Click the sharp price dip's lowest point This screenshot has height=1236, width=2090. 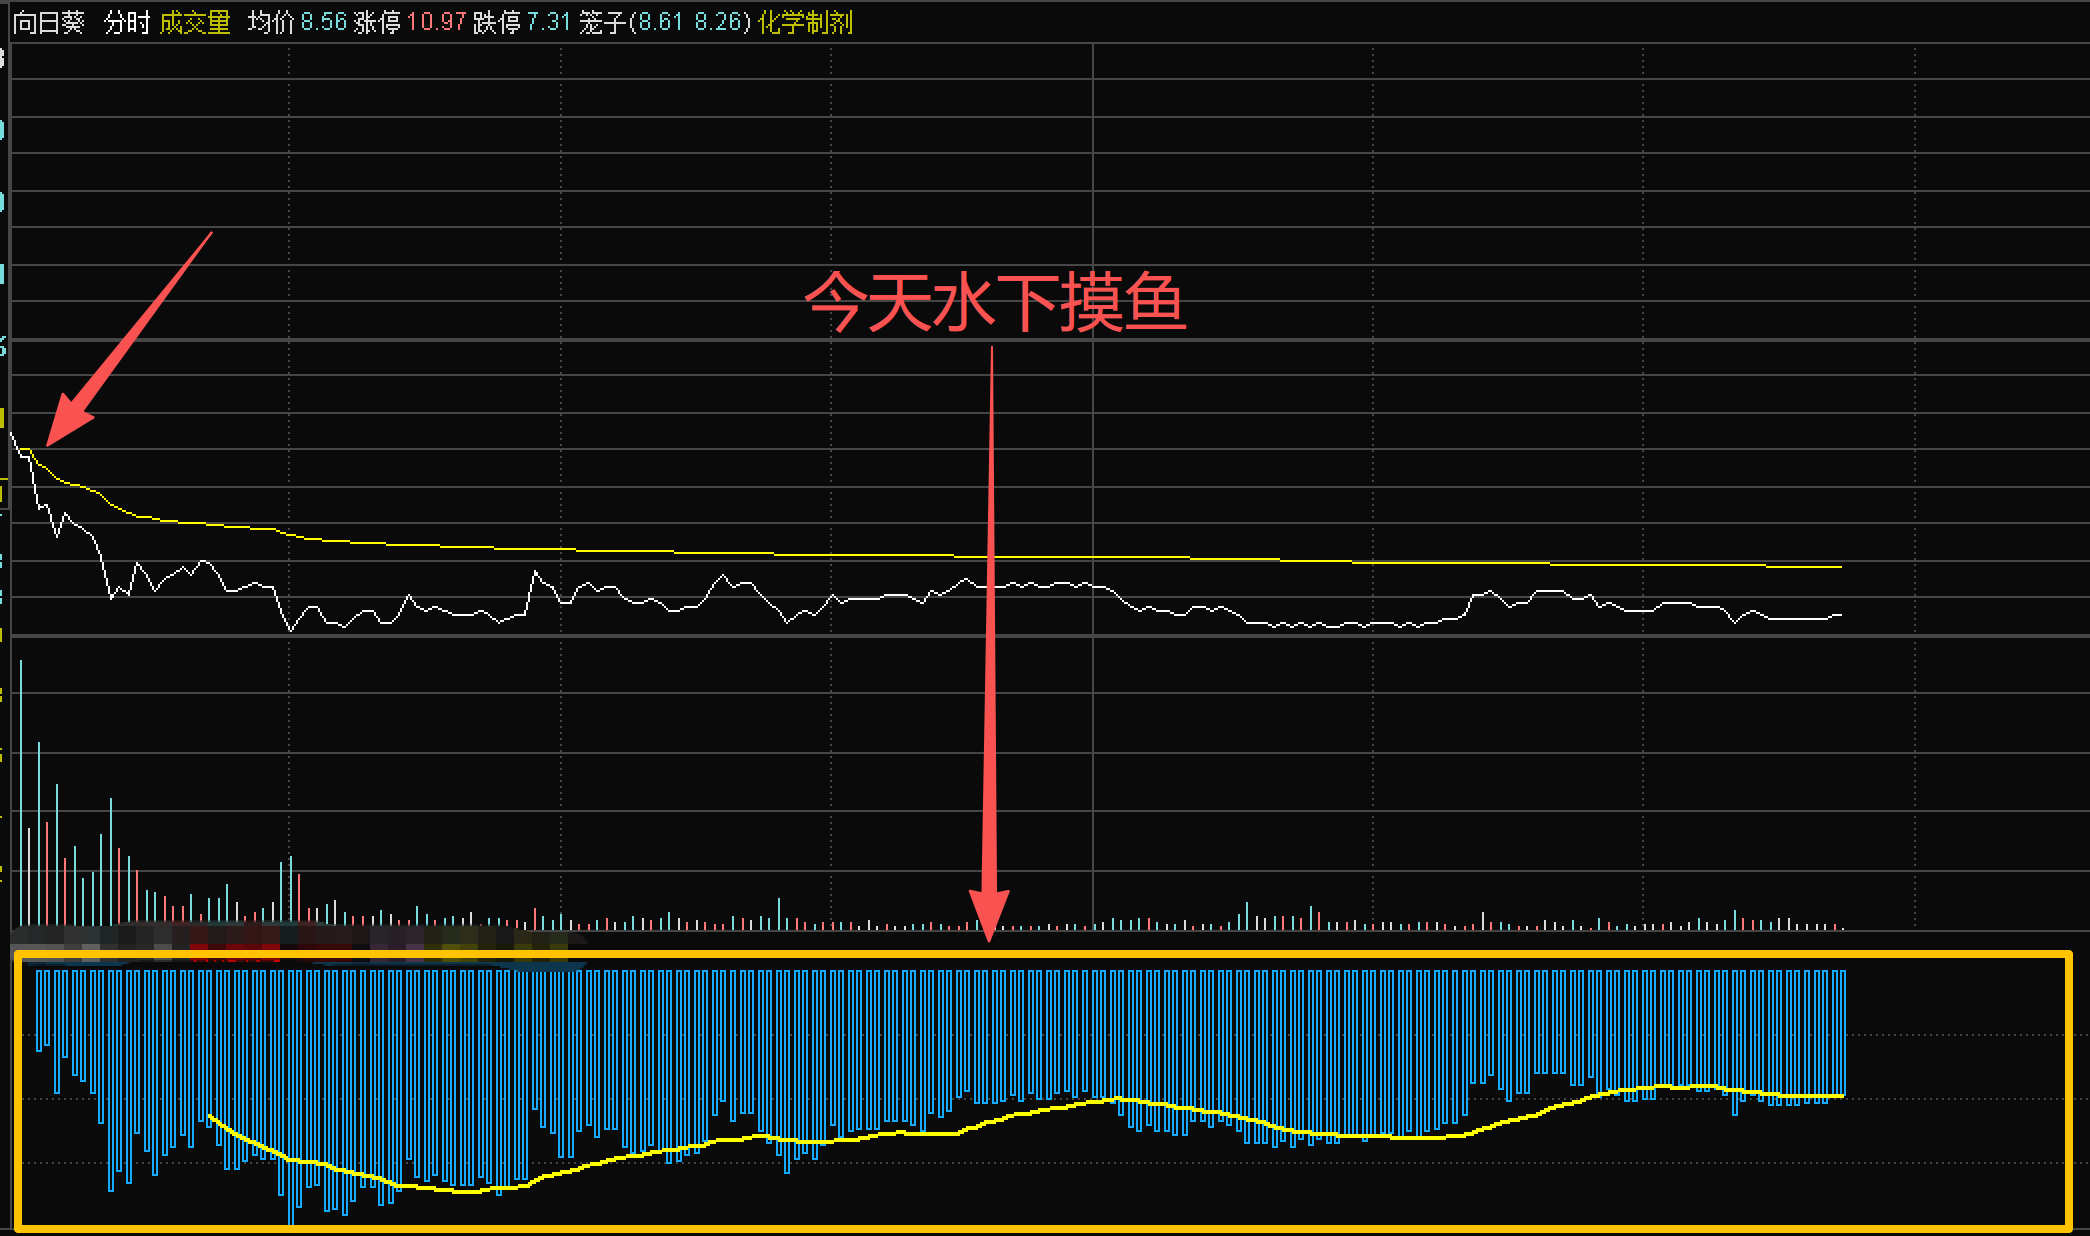(291, 630)
